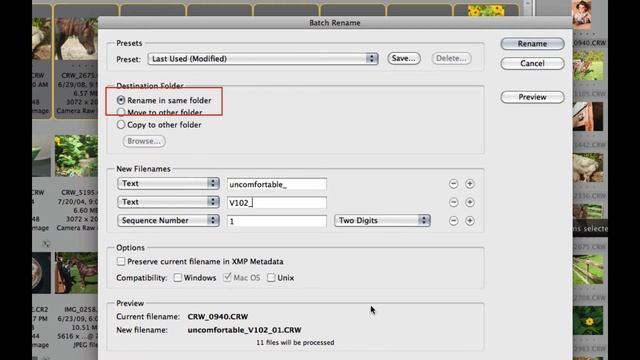Click the sequence start number field
Screen dimensions: 640x360
click(x=277, y=221)
